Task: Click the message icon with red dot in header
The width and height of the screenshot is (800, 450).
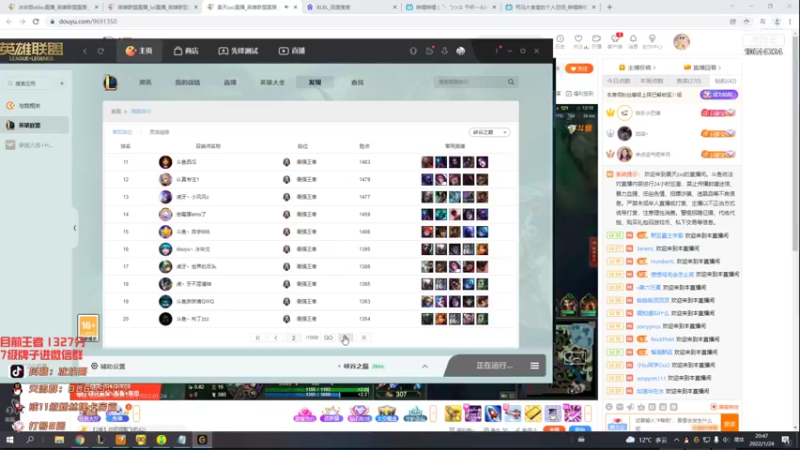Action: [x=430, y=51]
